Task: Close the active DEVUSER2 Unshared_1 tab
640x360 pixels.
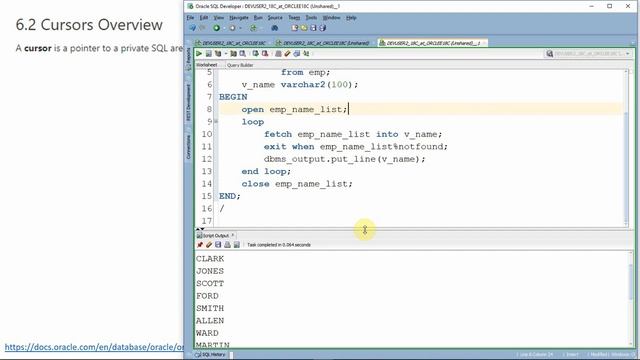Action: point(484,43)
